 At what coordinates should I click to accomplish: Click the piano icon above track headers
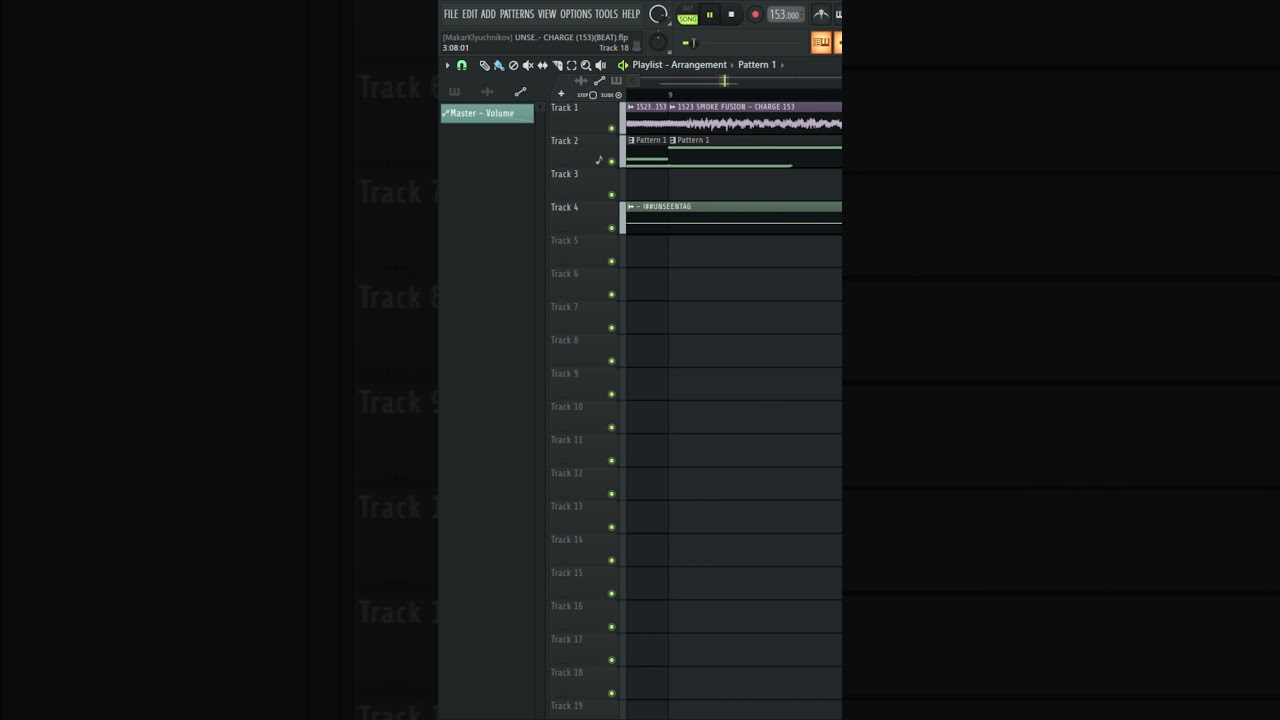point(616,81)
